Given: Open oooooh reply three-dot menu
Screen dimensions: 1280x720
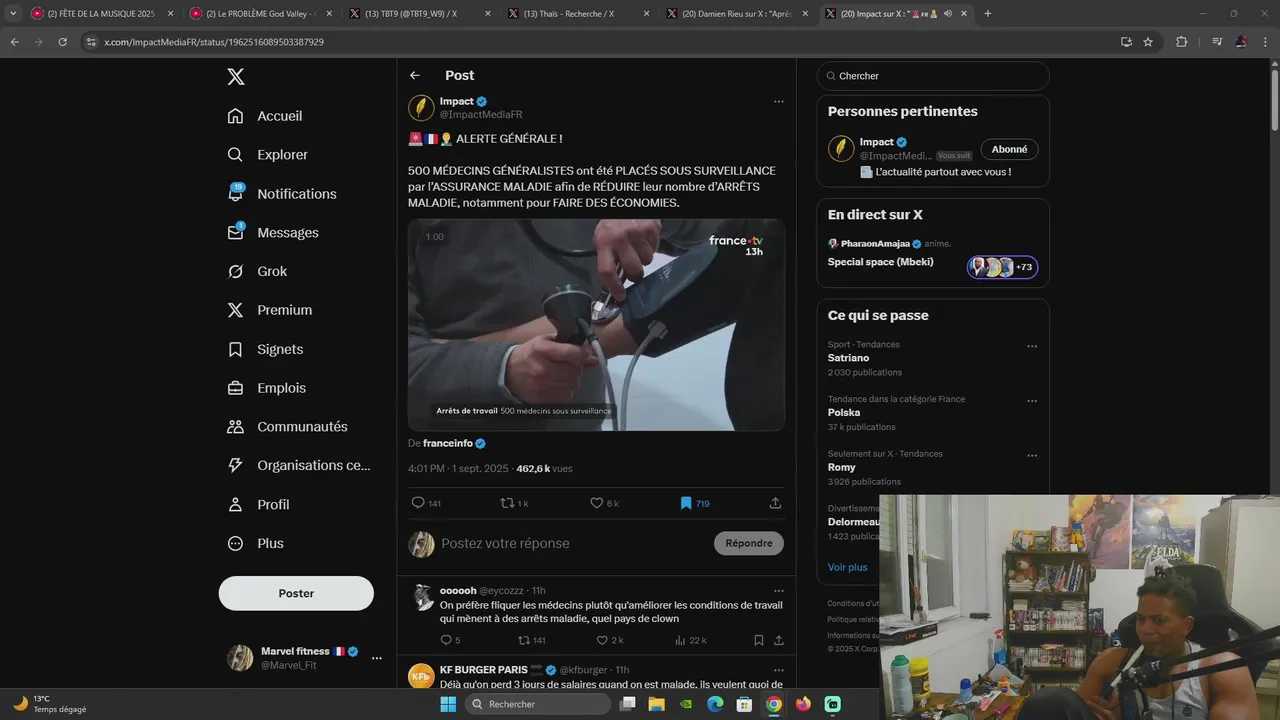Looking at the screenshot, I should (x=778, y=591).
